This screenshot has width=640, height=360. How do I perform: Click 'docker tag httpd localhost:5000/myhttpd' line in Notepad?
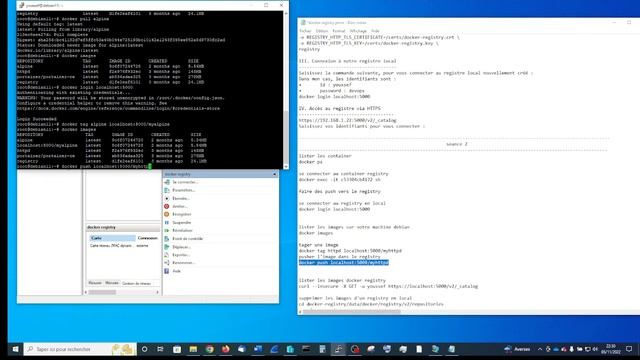point(350,251)
